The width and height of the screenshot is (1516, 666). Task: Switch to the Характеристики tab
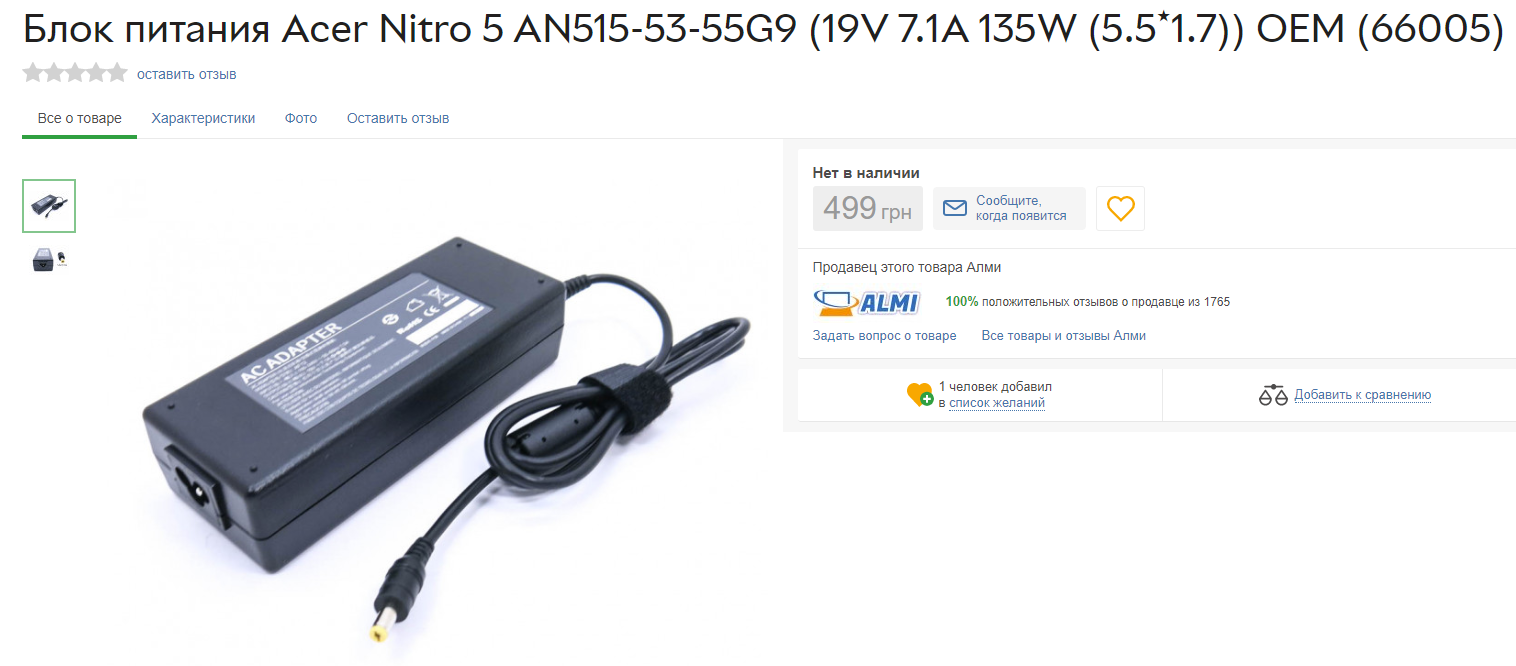click(x=203, y=118)
